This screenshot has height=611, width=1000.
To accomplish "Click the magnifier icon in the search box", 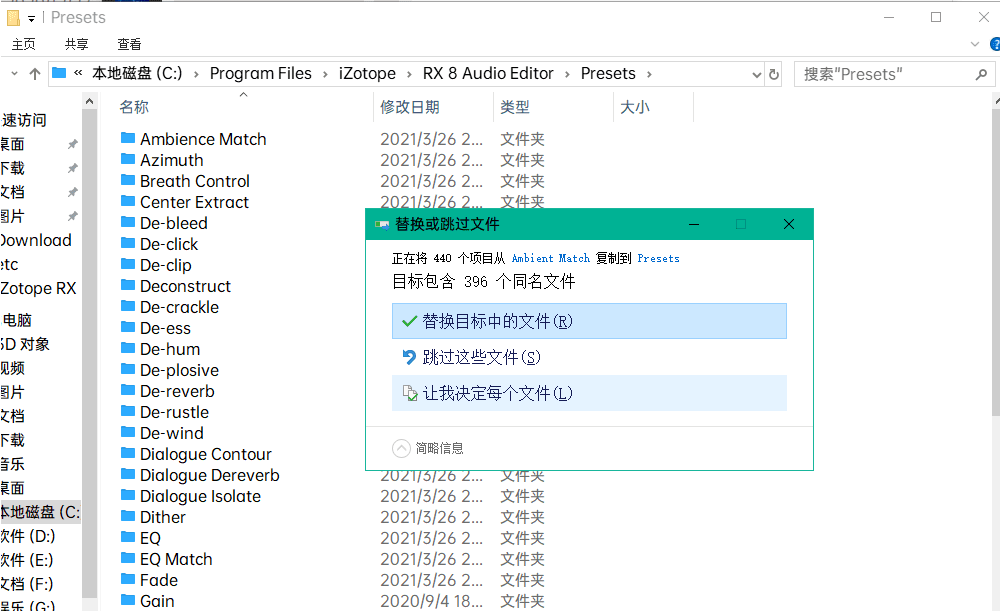I will [981, 74].
